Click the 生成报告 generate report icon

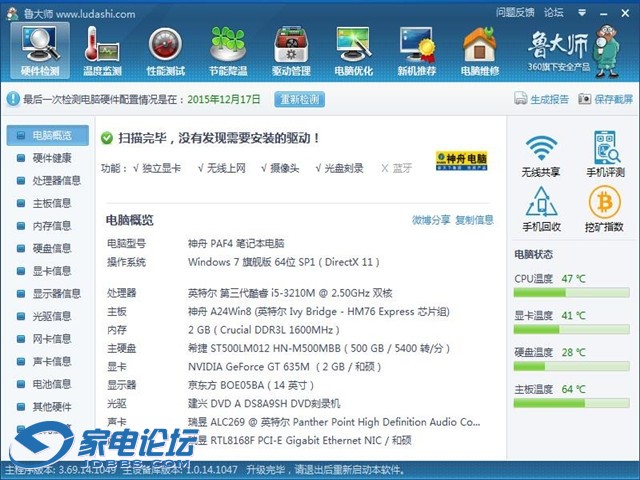pos(520,98)
